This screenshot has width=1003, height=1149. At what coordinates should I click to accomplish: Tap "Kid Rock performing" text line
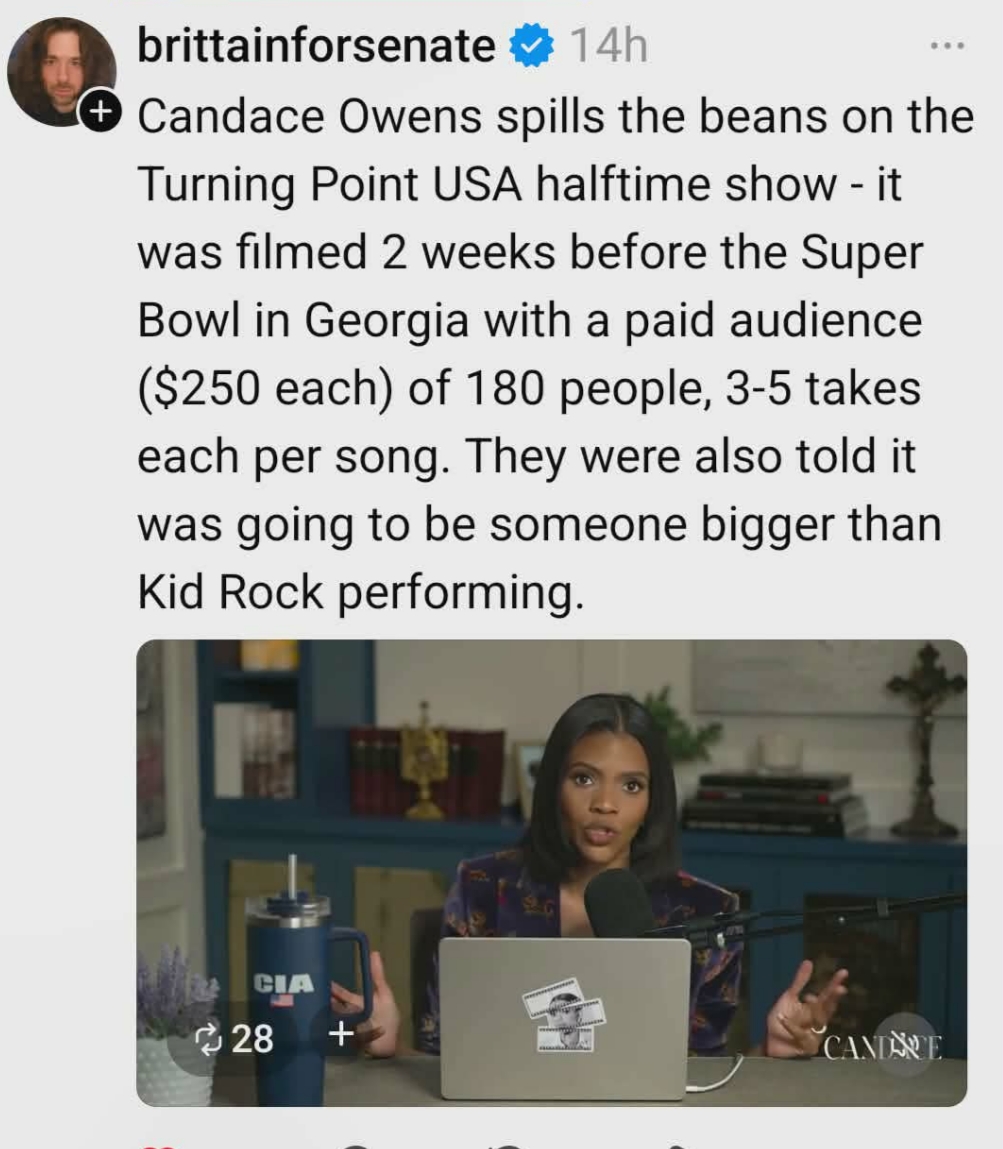[x=360, y=592]
